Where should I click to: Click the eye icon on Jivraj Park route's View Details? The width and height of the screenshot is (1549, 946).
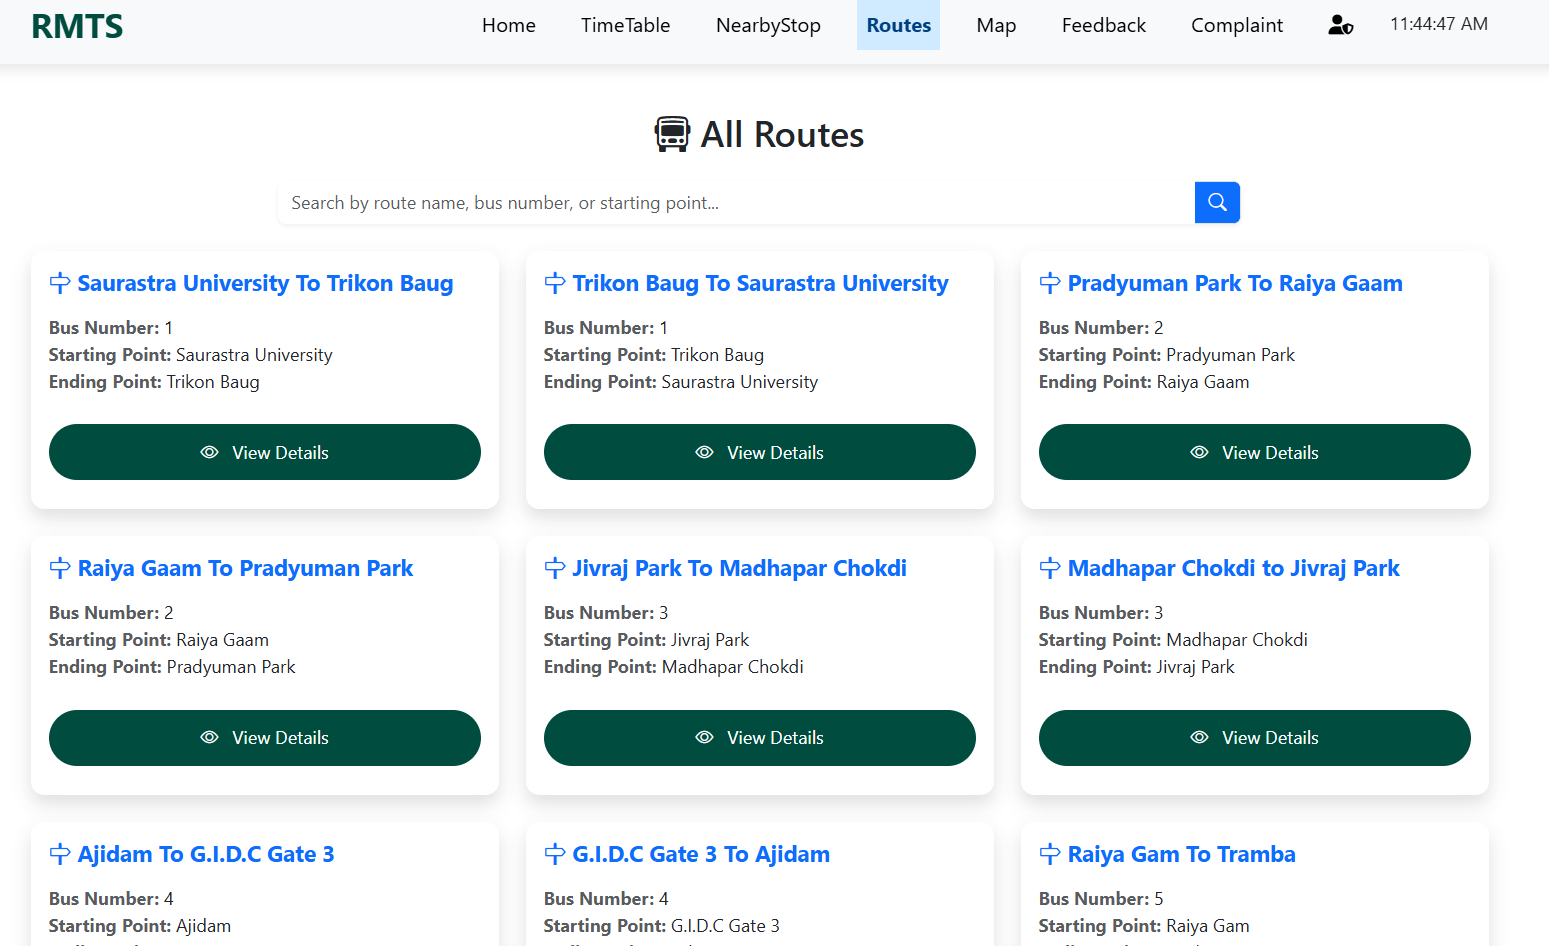(x=704, y=737)
